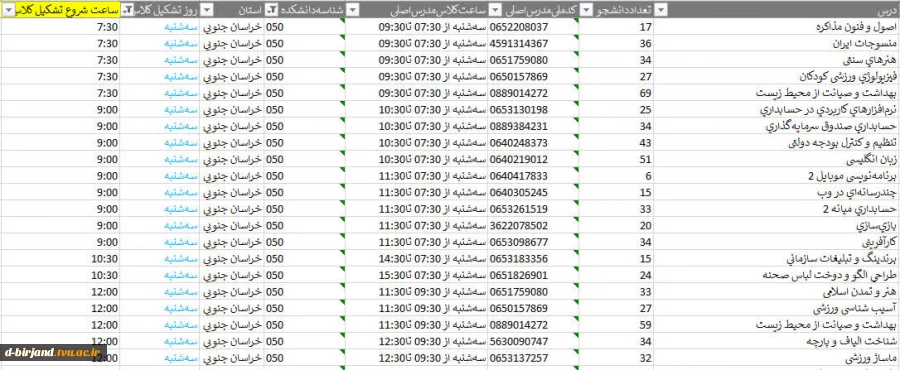Viewport: 900px width, 370px height.
Task: Click faculty ID 050 in بازي‌سازي row
Action: click(305, 225)
